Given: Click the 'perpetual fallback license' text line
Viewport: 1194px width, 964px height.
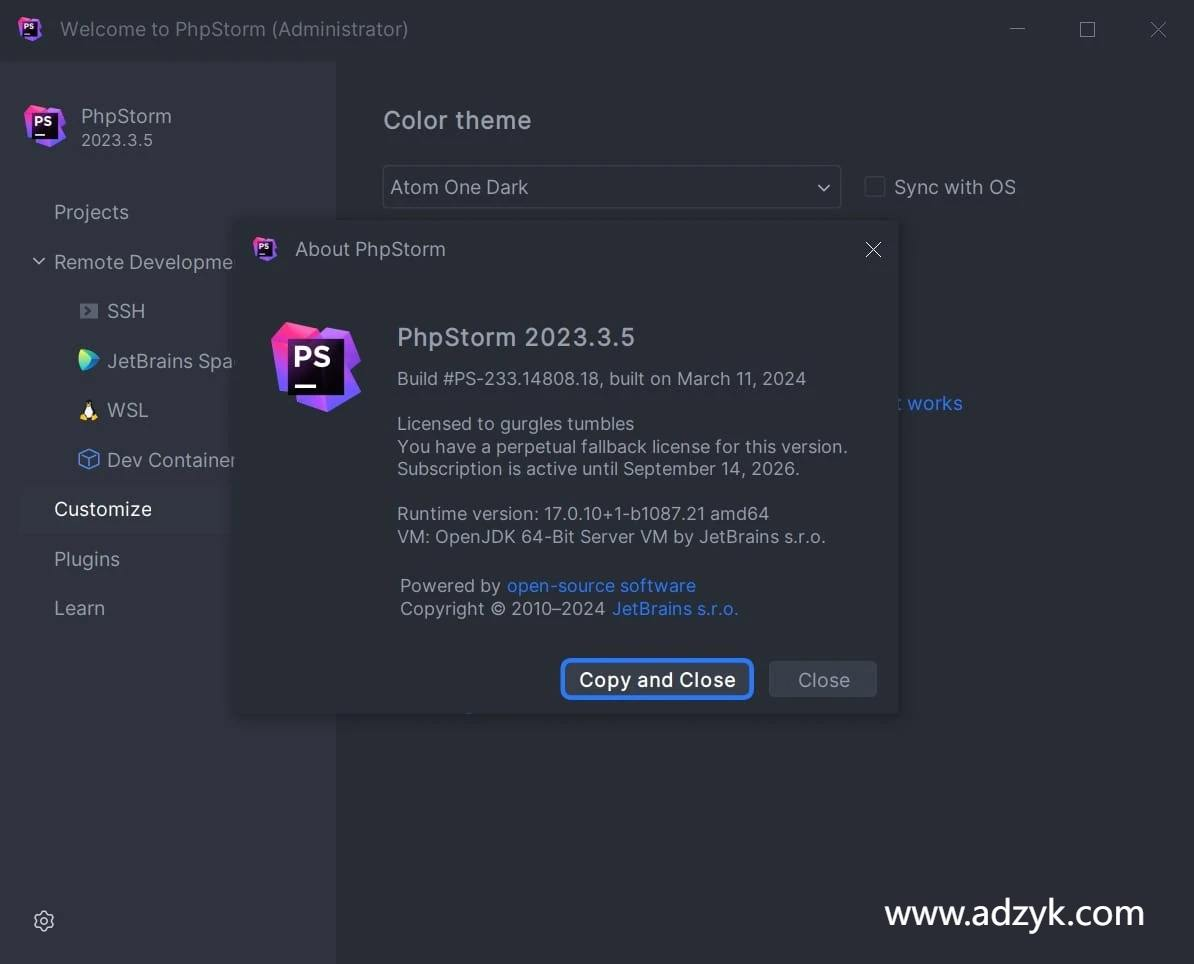Looking at the screenshot, I should click(622, 446).
